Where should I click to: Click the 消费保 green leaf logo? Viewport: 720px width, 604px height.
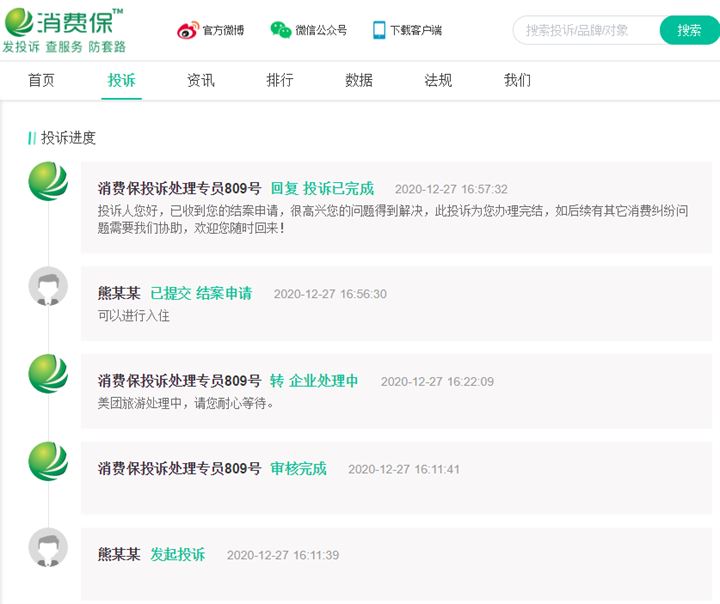19,22
